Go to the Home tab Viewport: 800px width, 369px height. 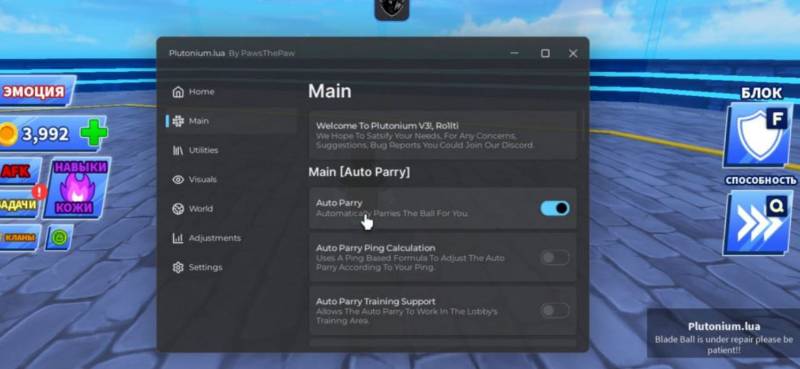(232, 92)
